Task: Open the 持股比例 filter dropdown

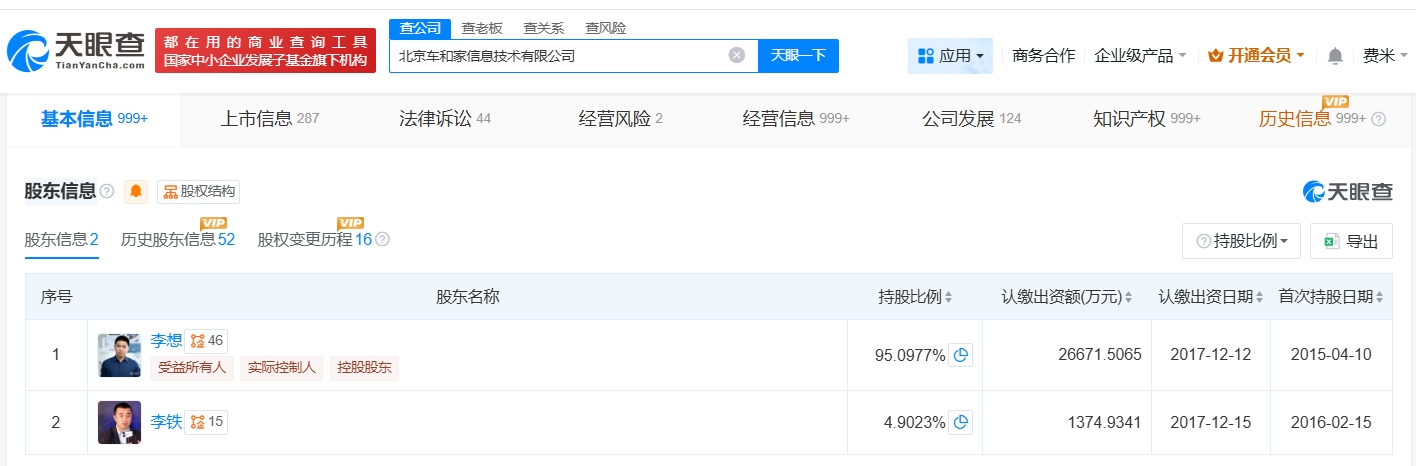Action: coord(1241,241)
